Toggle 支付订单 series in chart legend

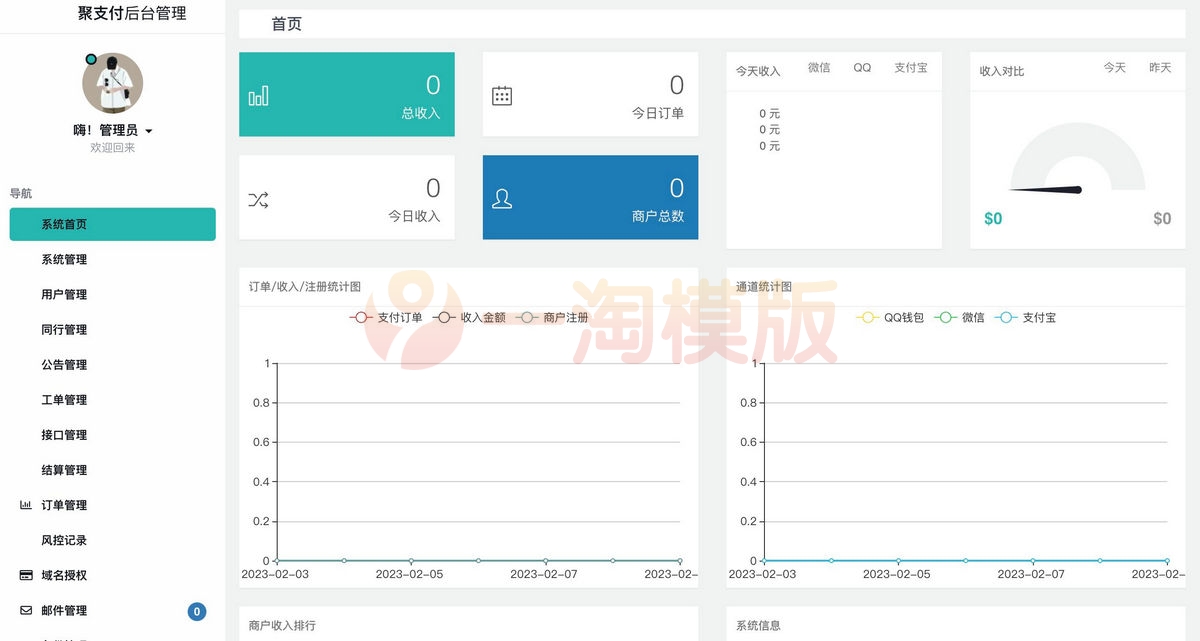tap(386, 317)
